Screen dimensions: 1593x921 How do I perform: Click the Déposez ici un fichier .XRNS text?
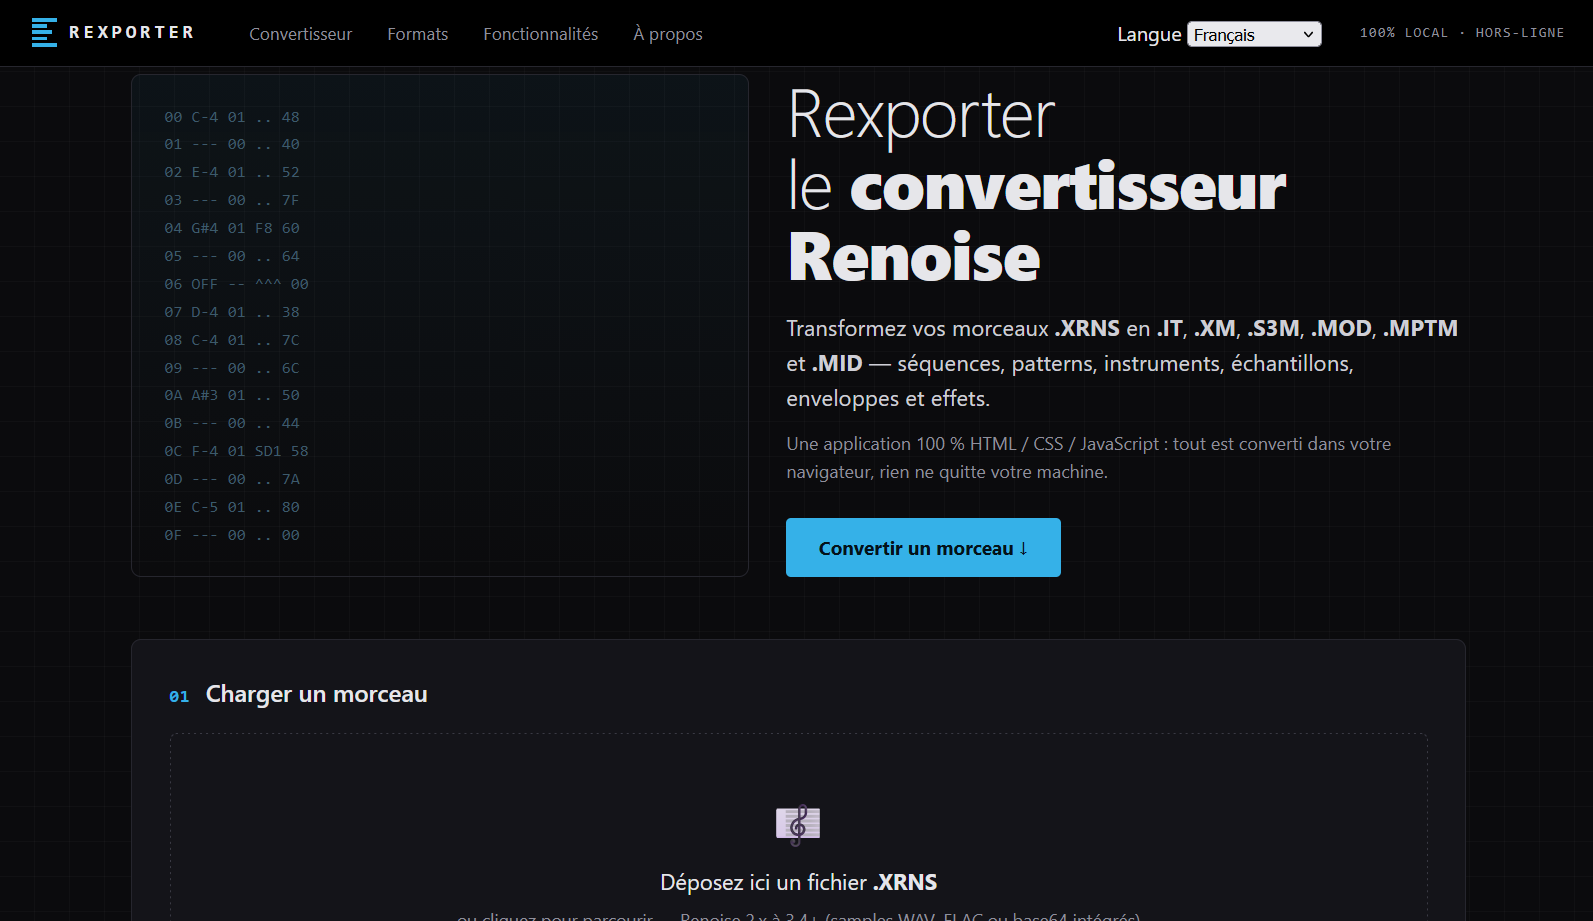tap(798, 882)
